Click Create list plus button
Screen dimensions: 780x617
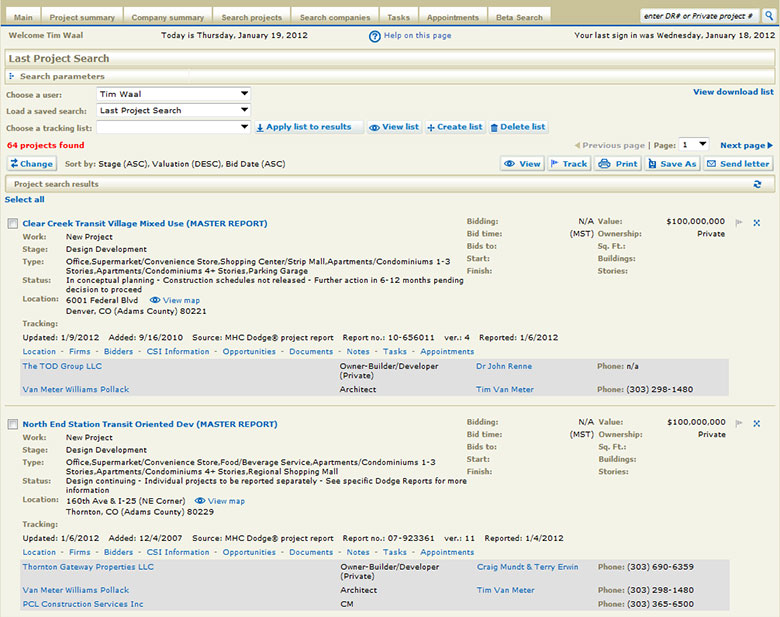coord(455,127)
